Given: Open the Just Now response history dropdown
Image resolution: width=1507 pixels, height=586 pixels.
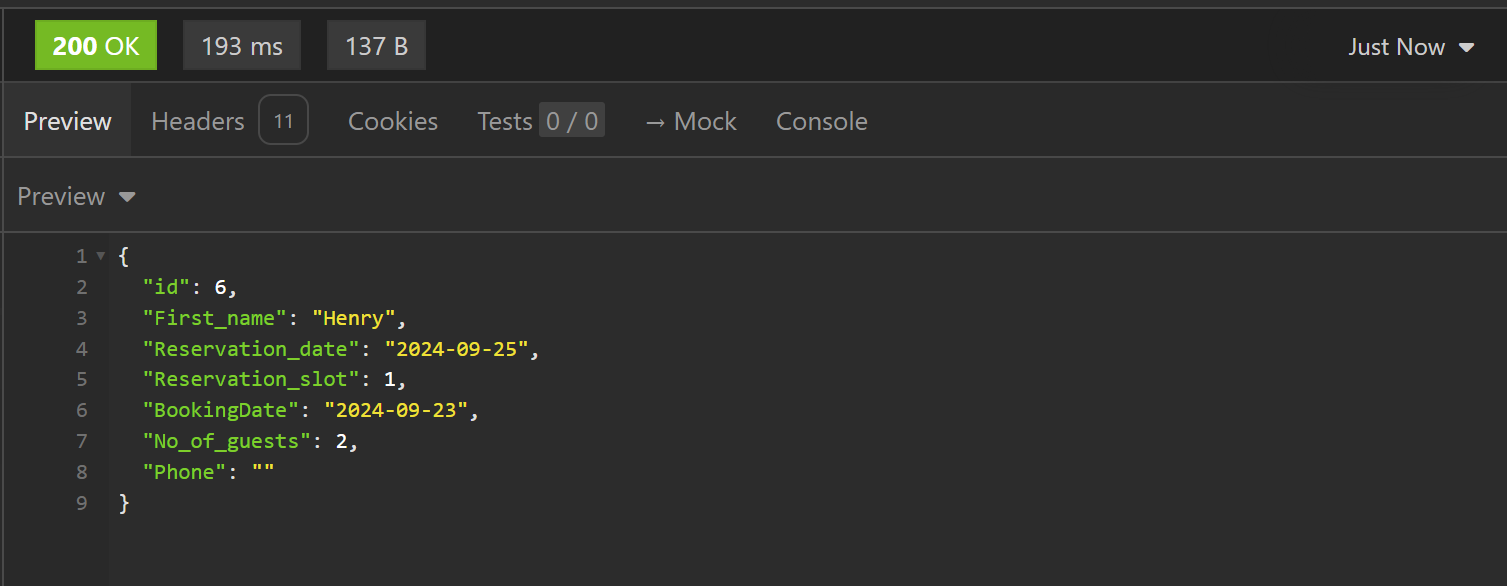Looking at the screenshot, I should (x=1410, y=47).
